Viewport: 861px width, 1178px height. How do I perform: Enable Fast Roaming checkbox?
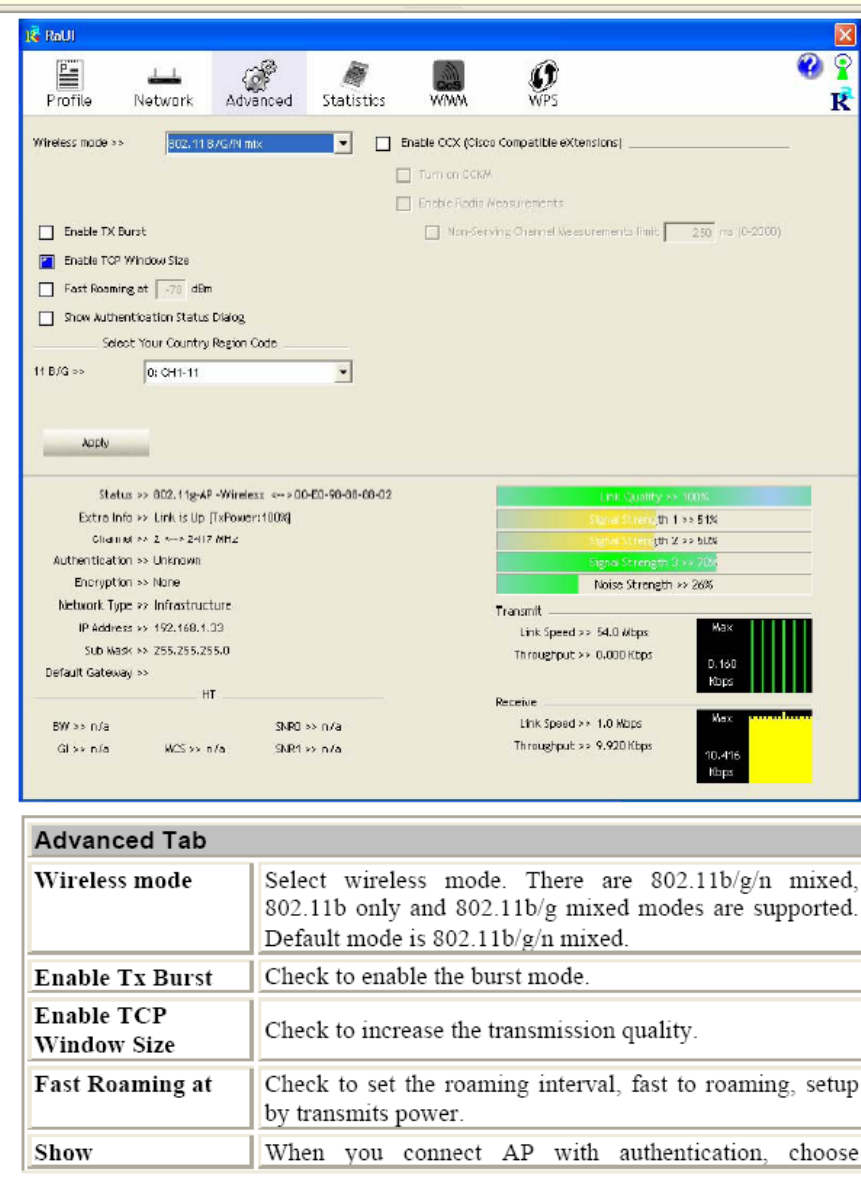47,289
